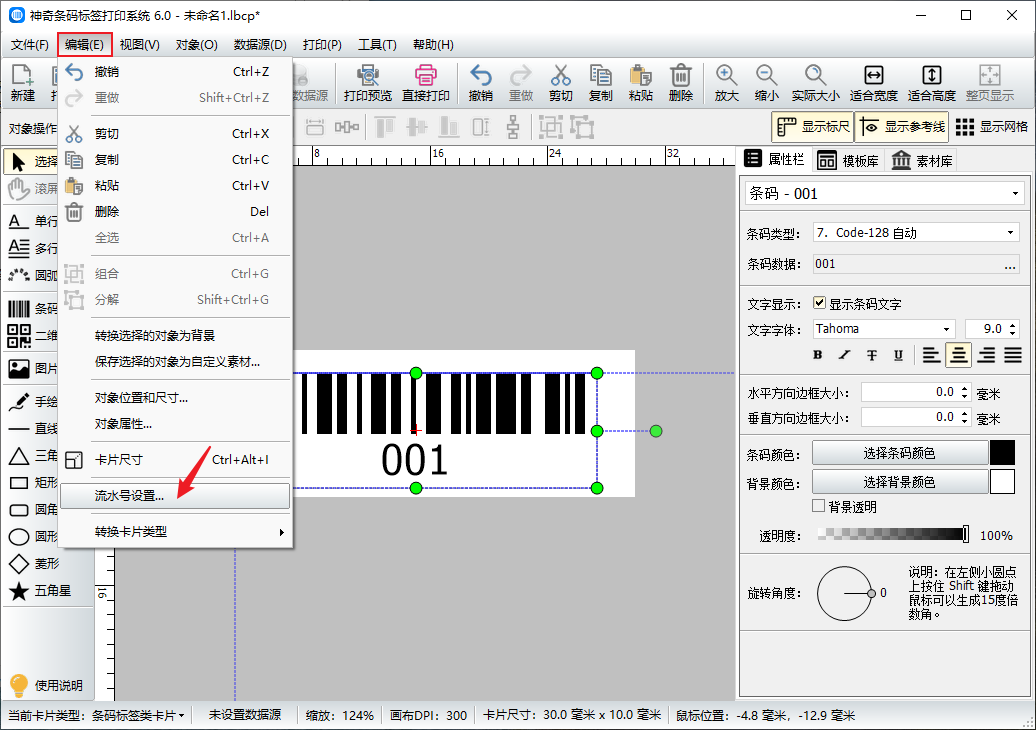Toggle 显示网格 grid display

pyautogui.click(x=992, y=127)
